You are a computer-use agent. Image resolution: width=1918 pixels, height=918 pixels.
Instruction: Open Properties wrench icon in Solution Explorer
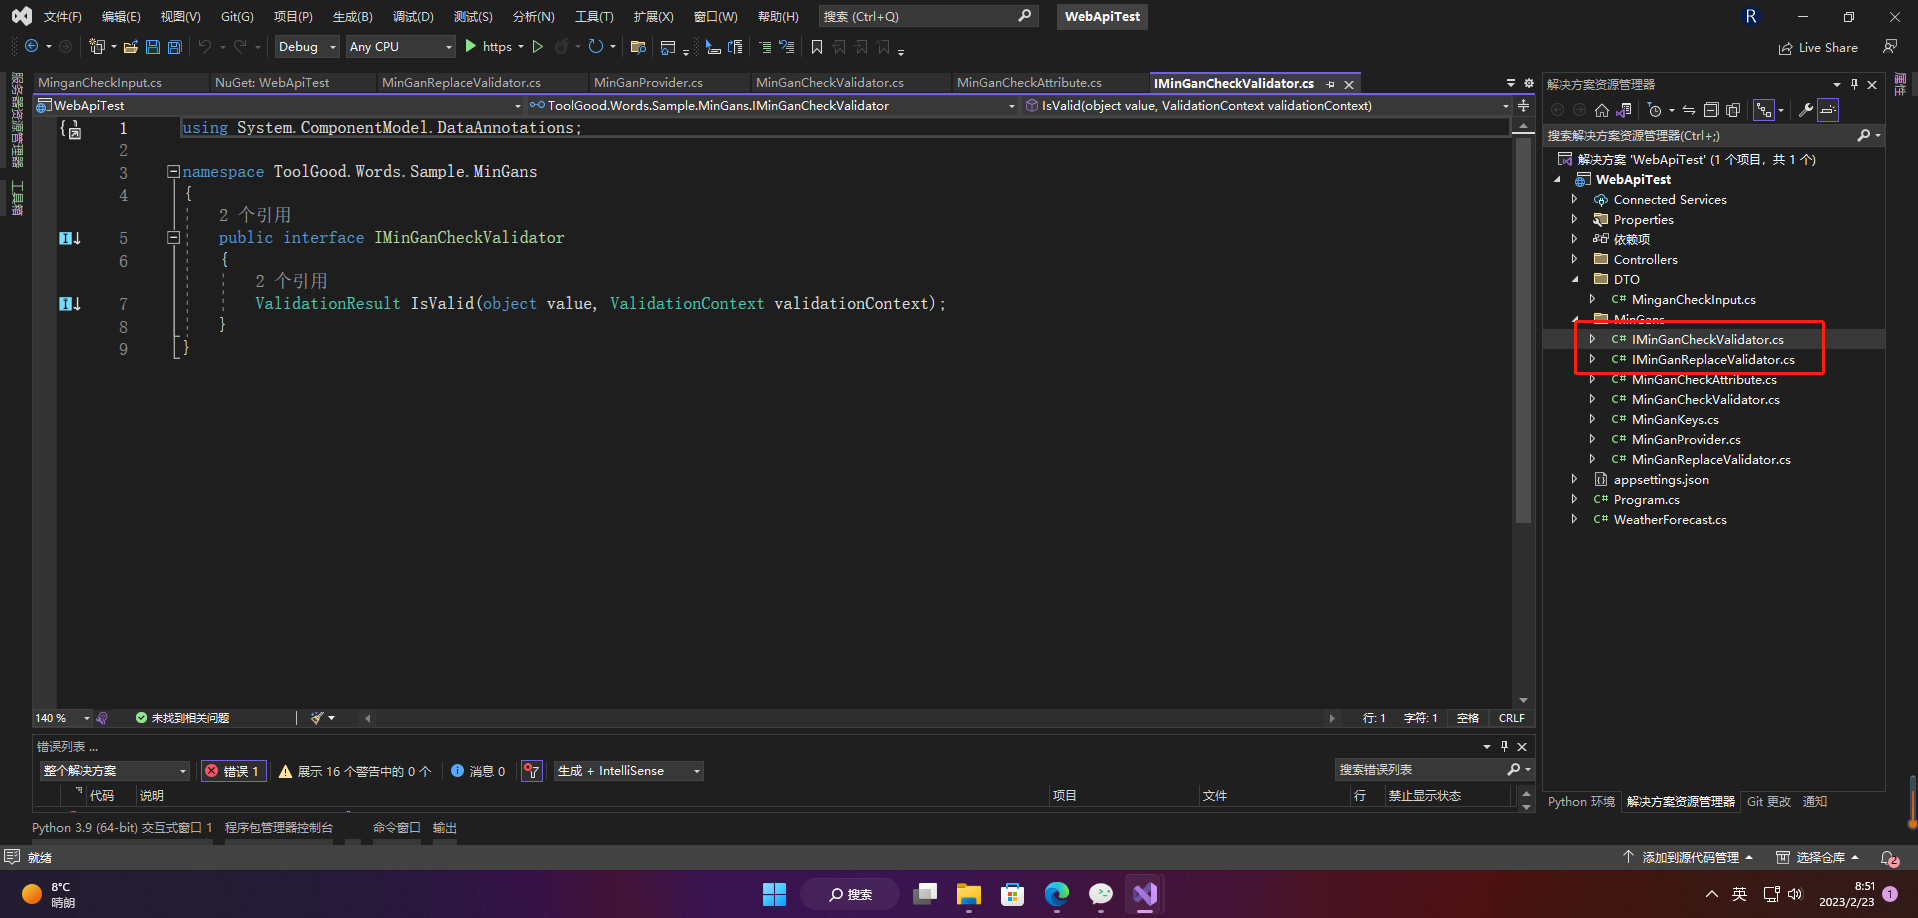click(x=1805, y=110)
